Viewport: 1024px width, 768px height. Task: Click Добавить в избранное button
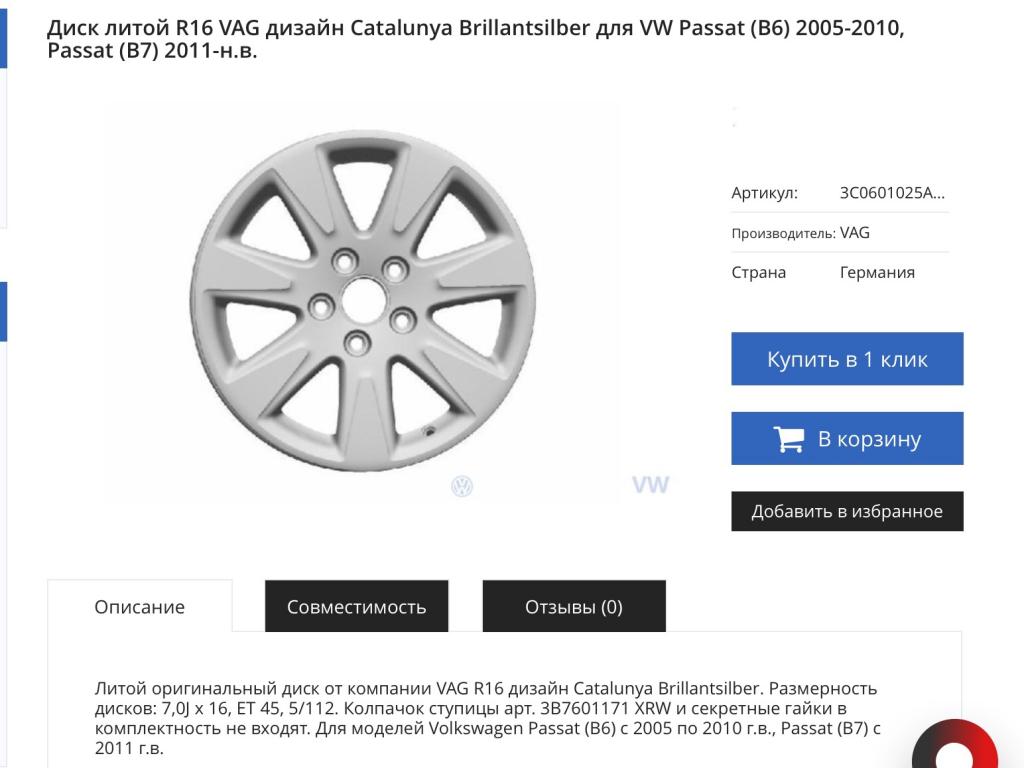(x=847, y=511)
